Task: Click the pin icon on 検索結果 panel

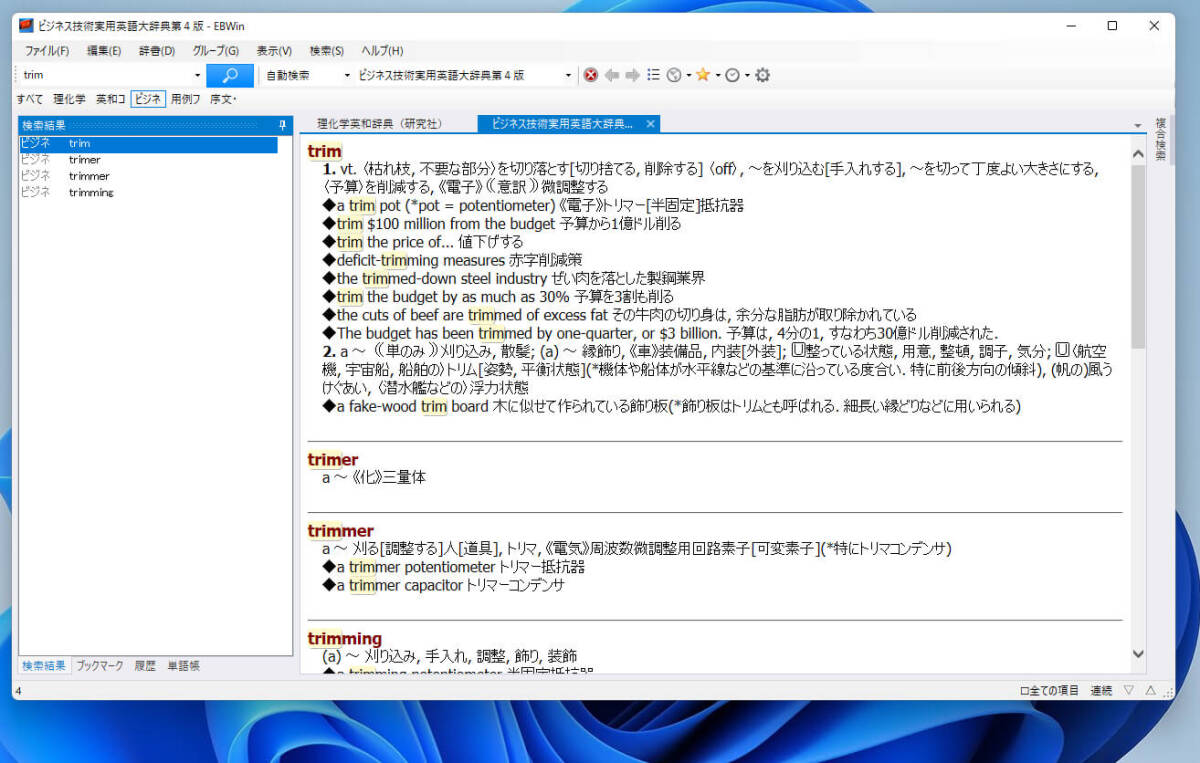Action: [283, 125]
